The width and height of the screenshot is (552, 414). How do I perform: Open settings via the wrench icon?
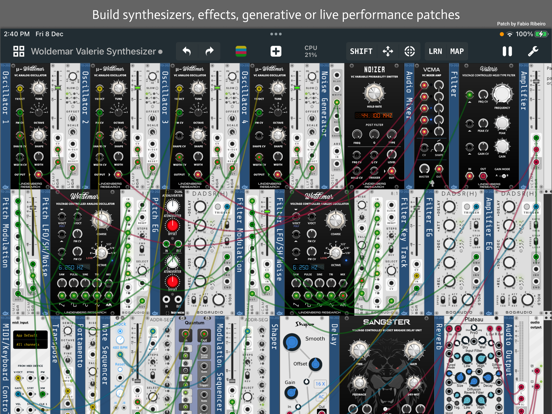pyautogui.click(x=533, y=51)
